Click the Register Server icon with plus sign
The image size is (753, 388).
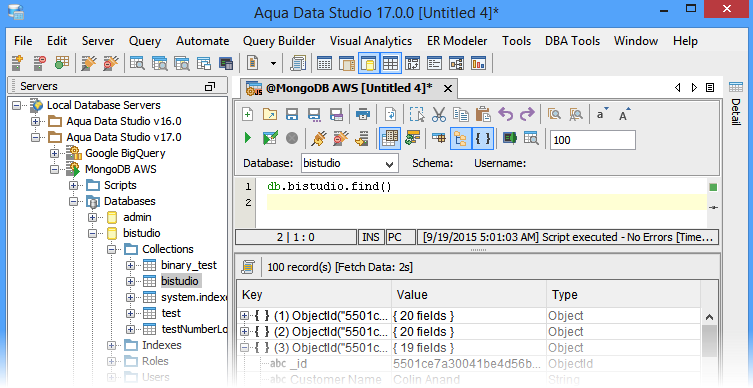(17, 63)
